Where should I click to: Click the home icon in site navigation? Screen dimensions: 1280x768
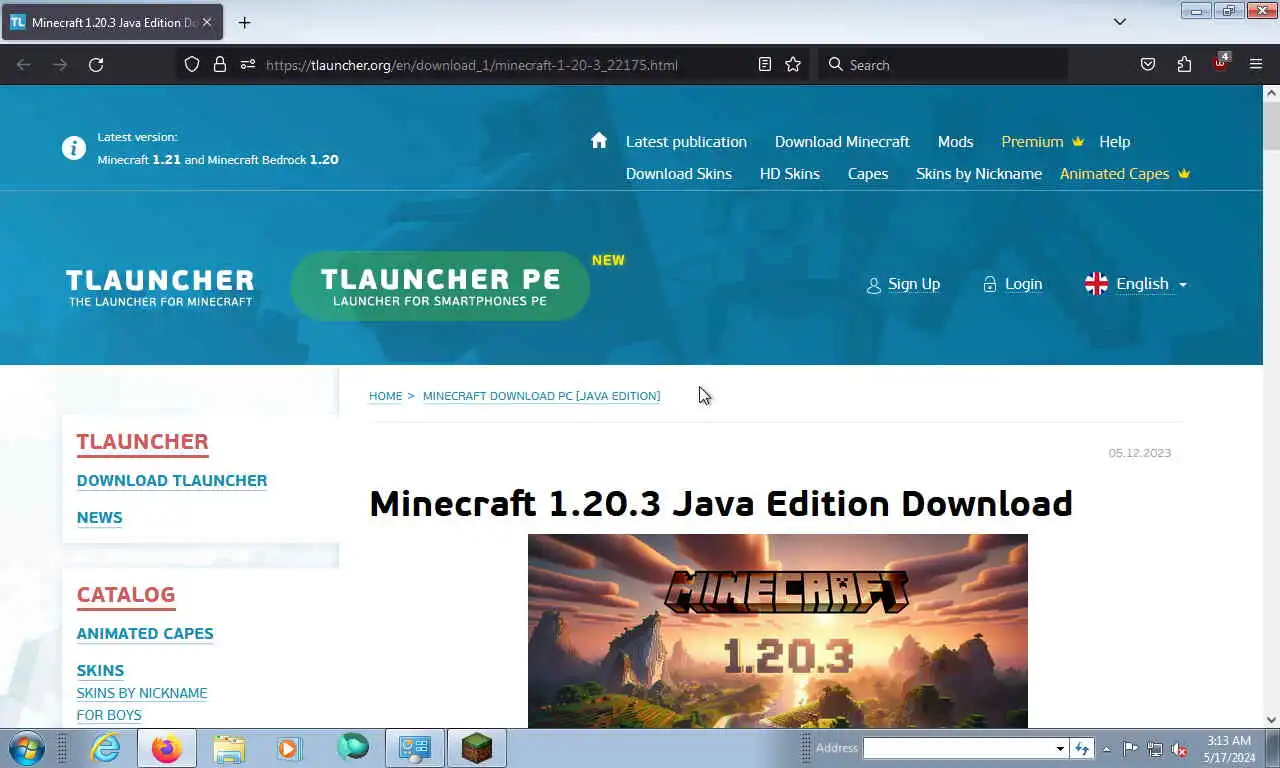pos(599,140)
